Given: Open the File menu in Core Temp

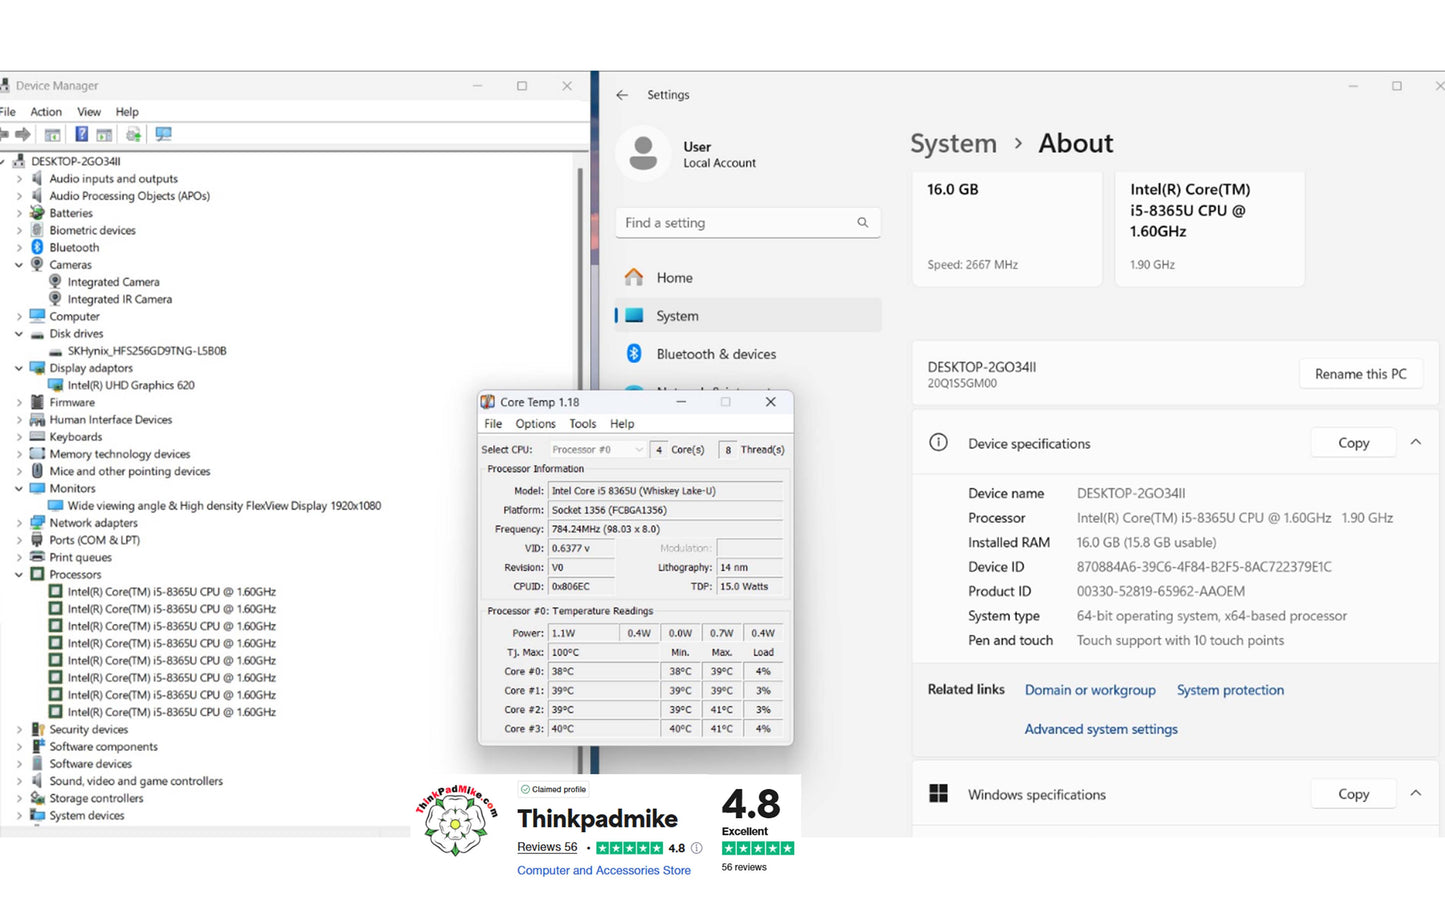Looking at the screenshot, I should (494, 424).
